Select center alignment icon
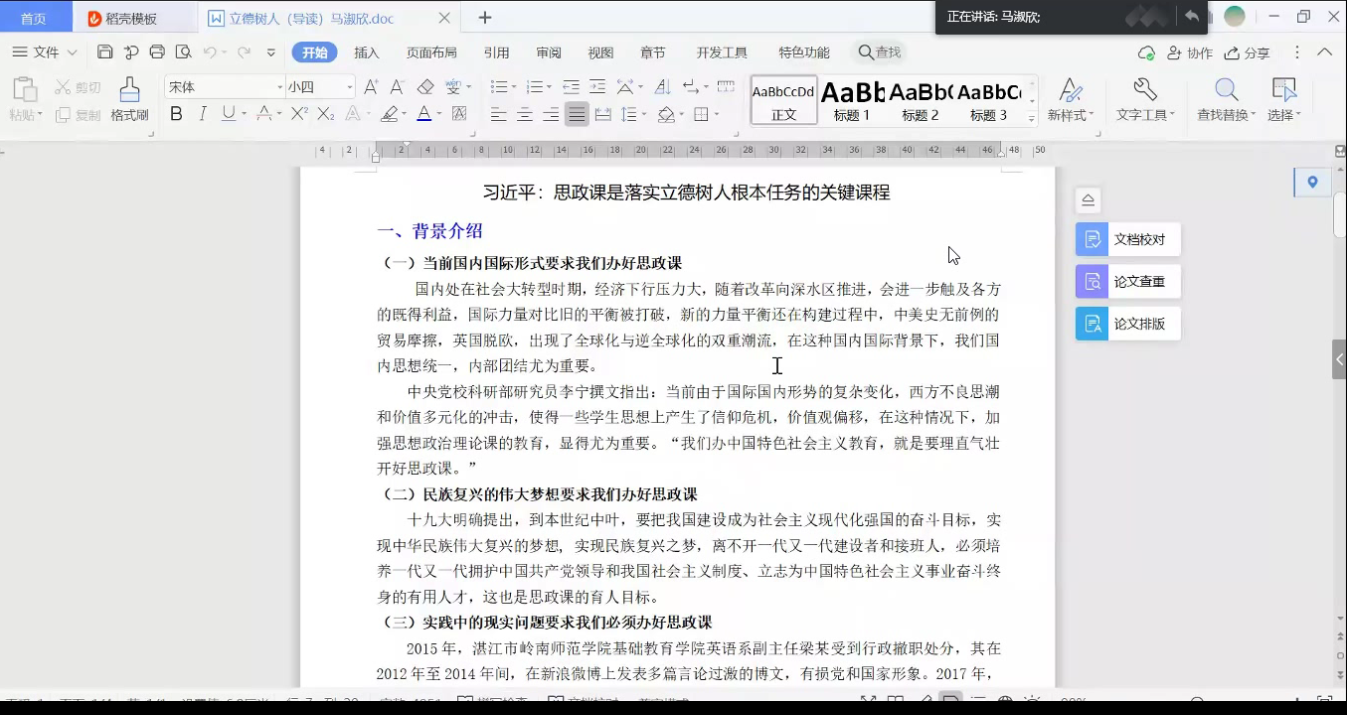This screenshot has width=1347, height=715. (x=524, y=114)
